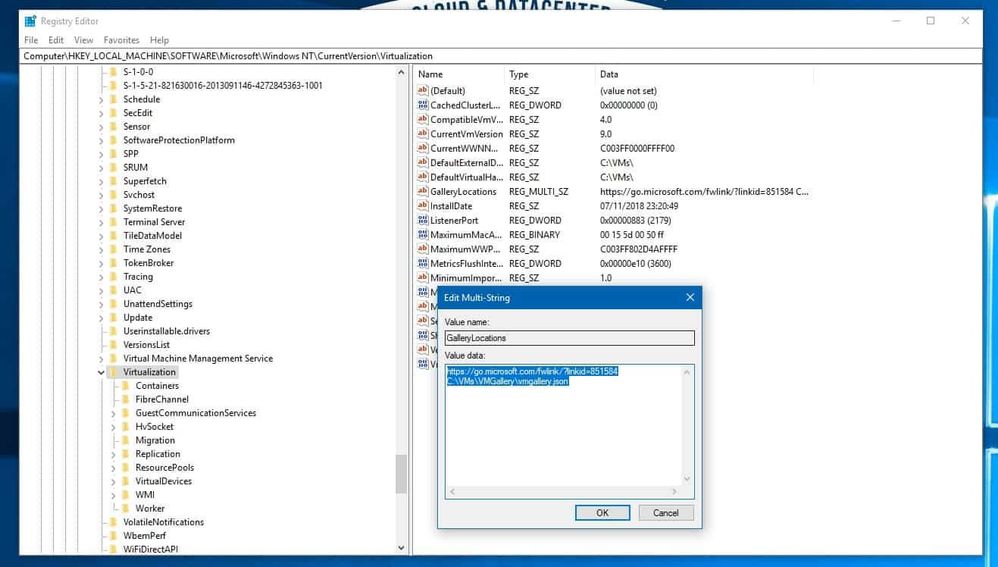Click the data value 0x00000883 (2179)
This screenshot has width=998, height=567.
(635, 220)
